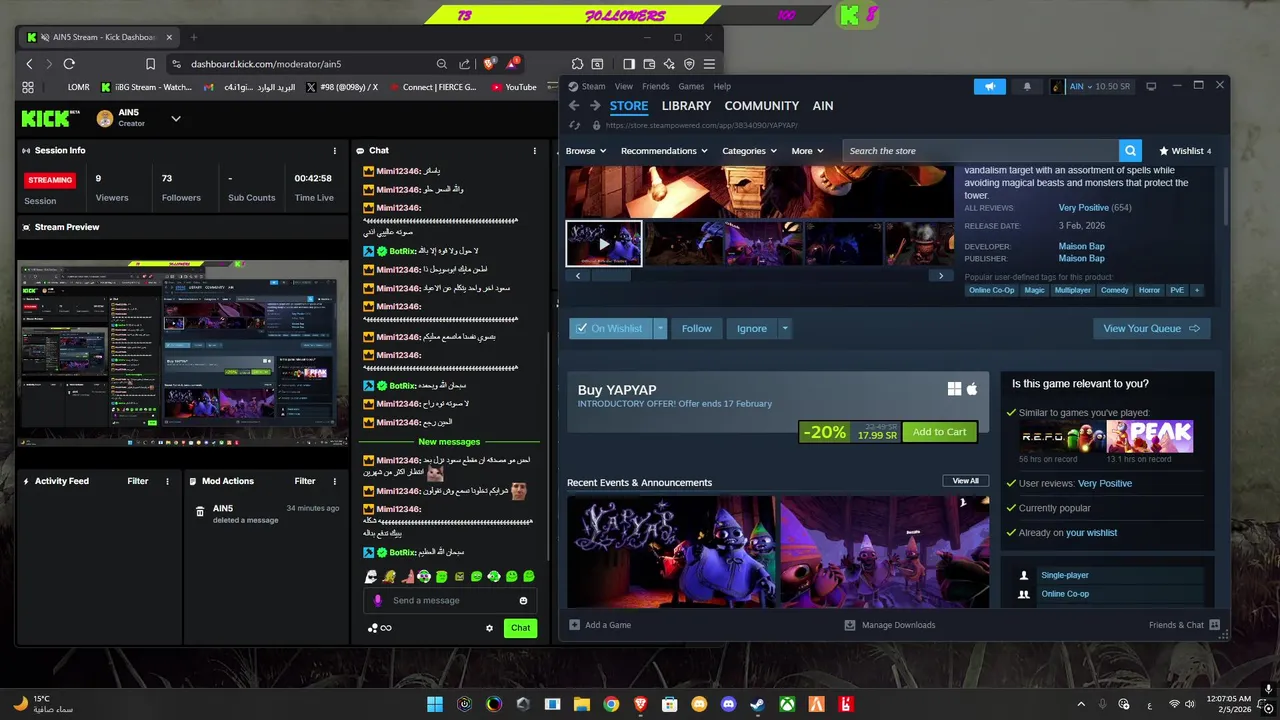Open Wishlist link in Steam store bar
The height and width of the screenshot is (720, 1280).
click(1185, 151)
